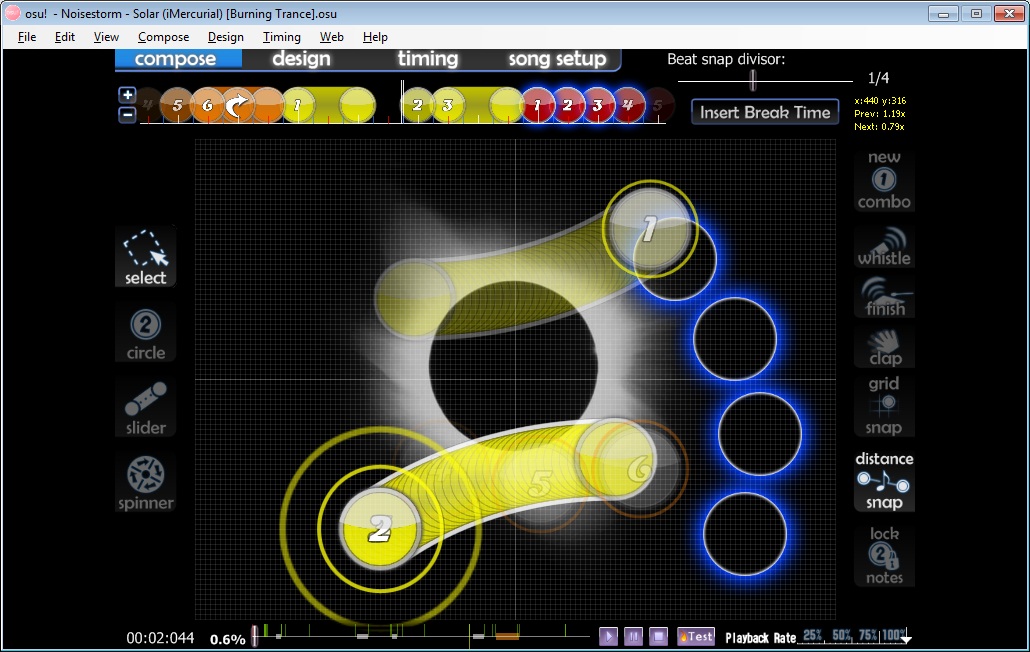Open the File menu

click(x=27, y=37)
